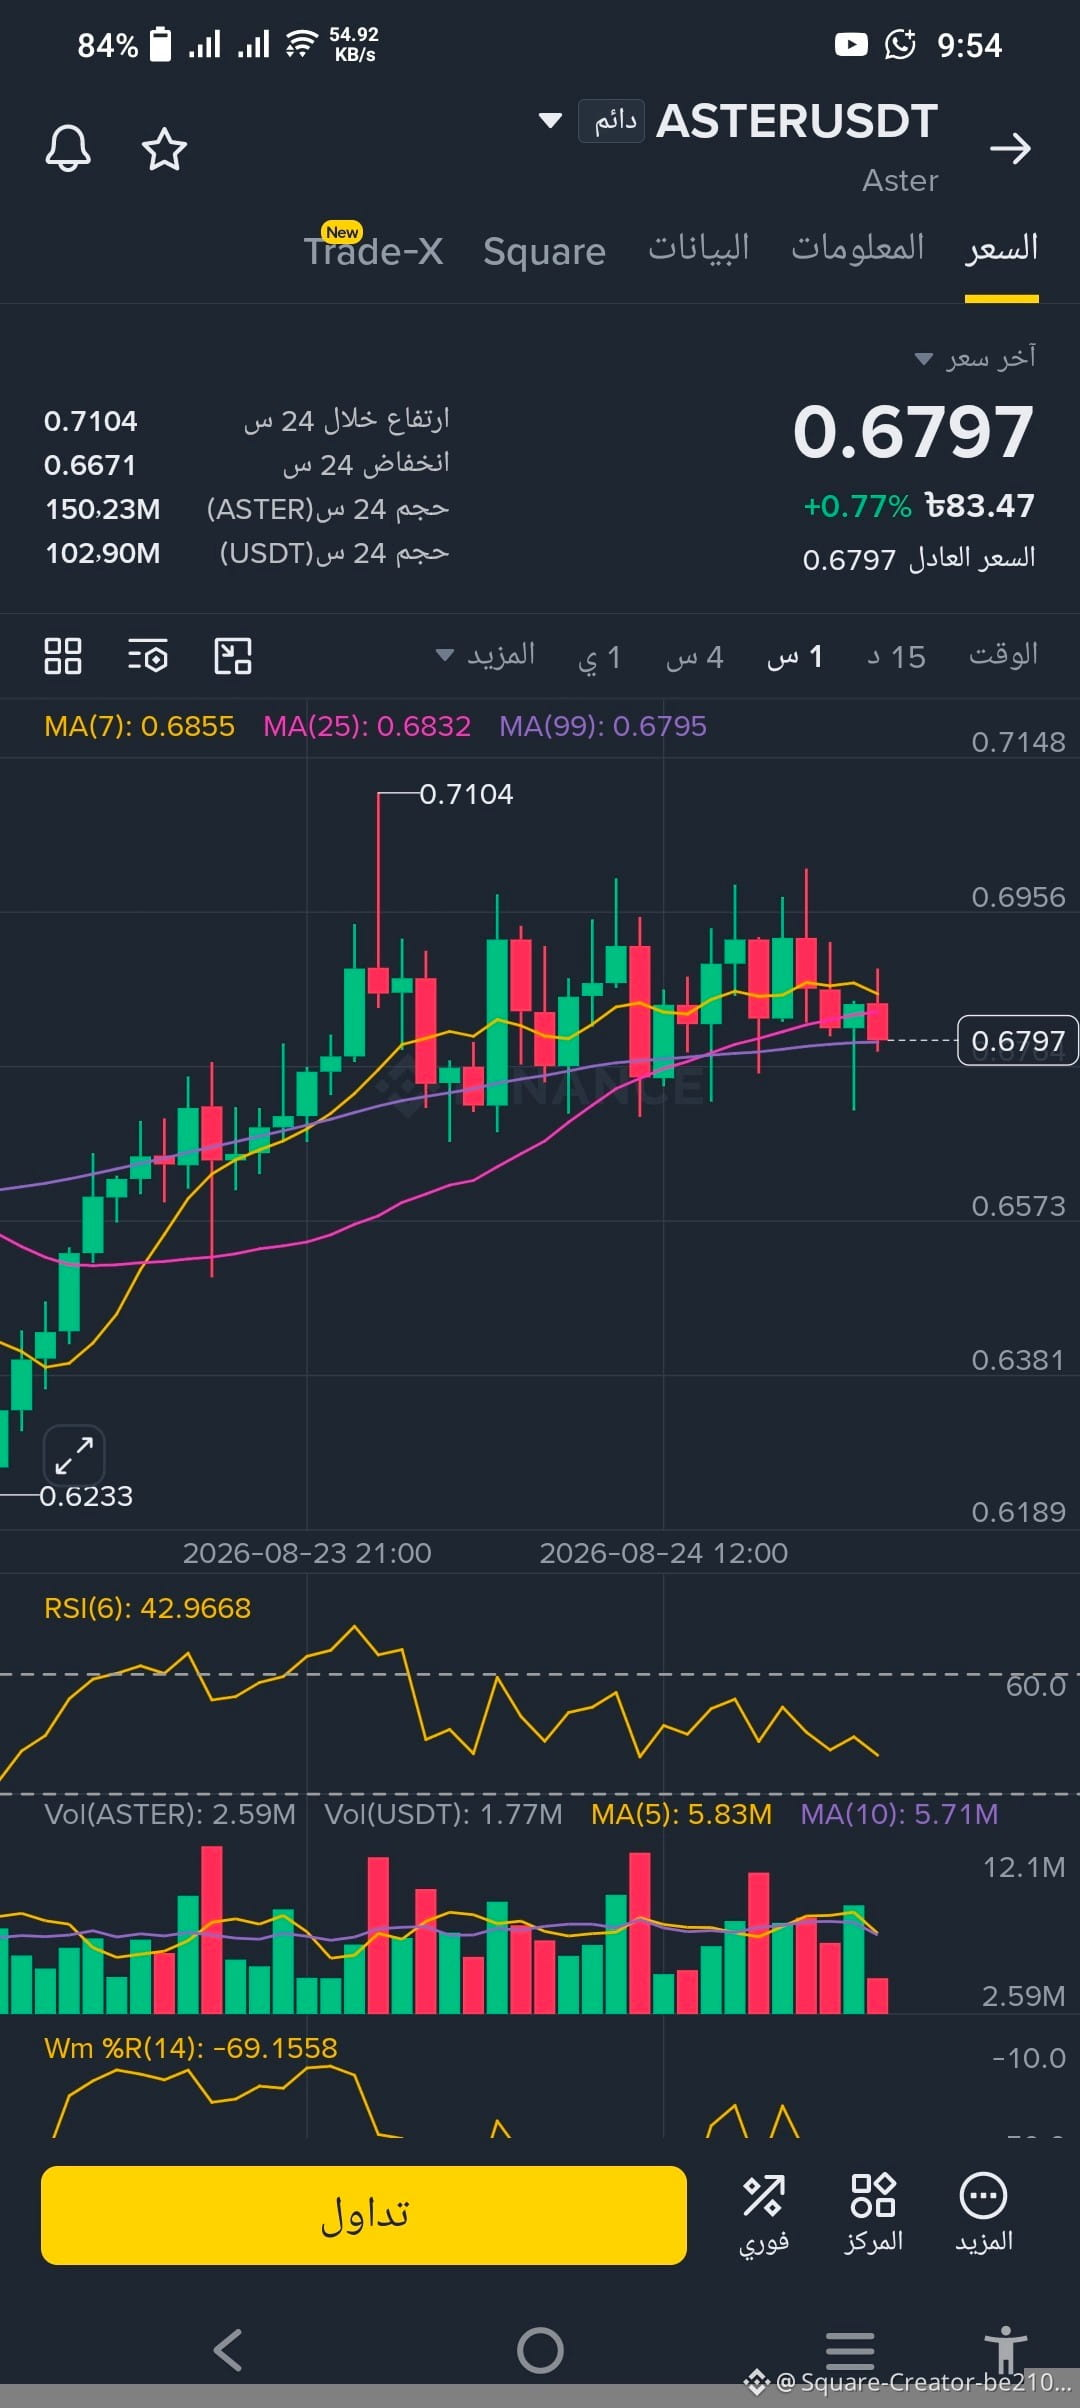Open فوري instant convert icon
This screenshot has height=2408, width=1080.
[x=764, y=2213]
